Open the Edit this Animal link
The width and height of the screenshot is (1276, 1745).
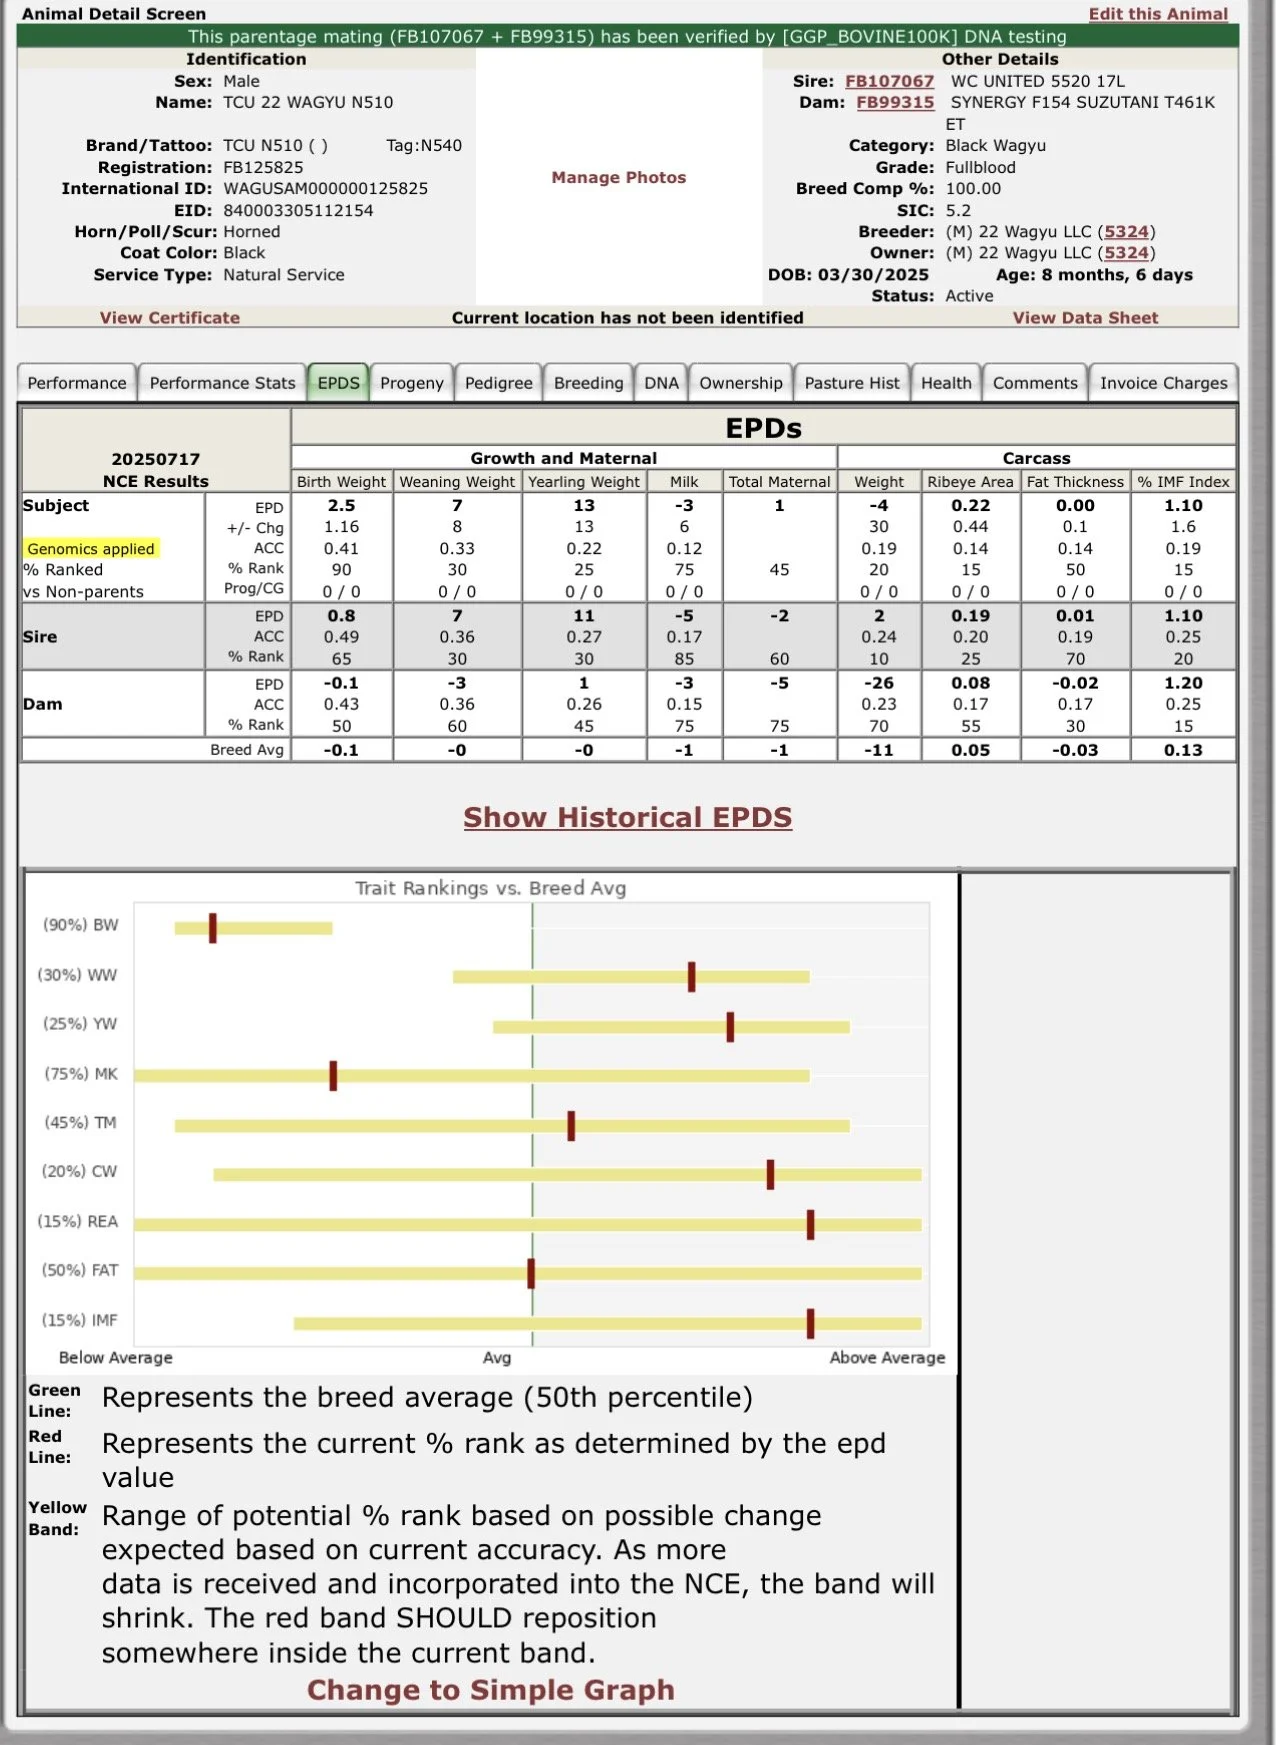pyautogui.click(x=1158, y=14)
